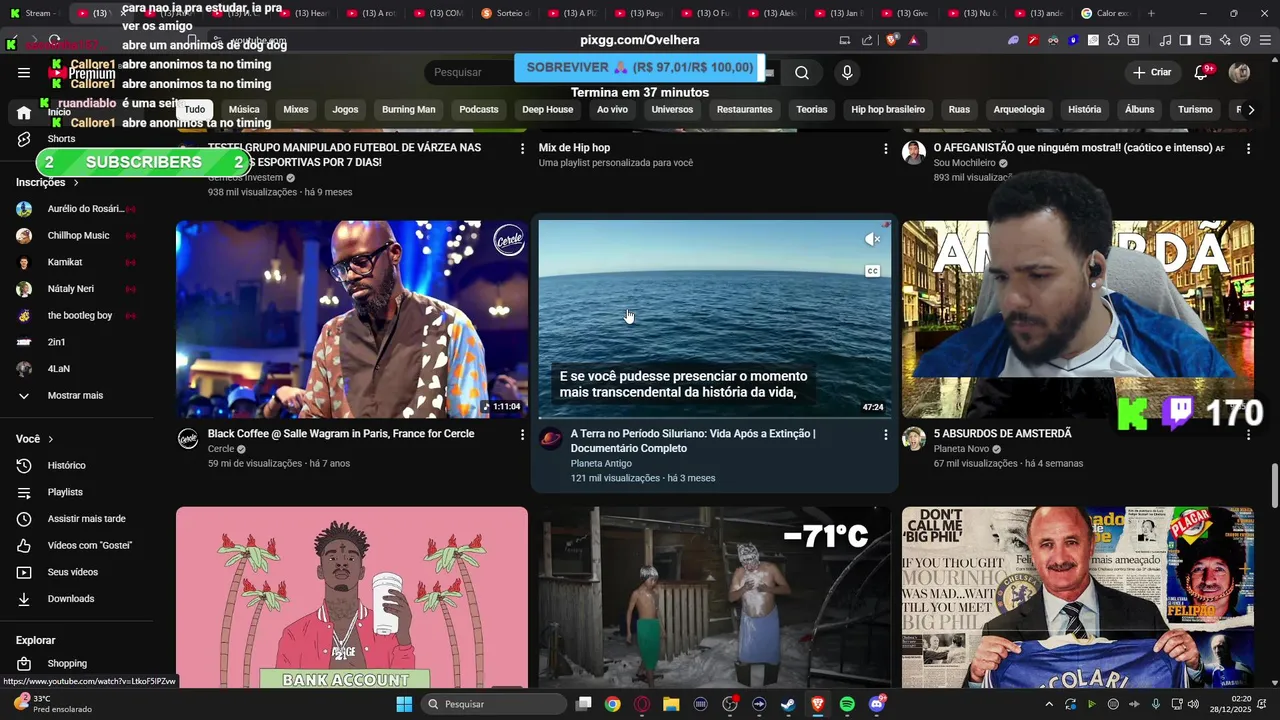This screenshot has height=720, width=1280.
Task: Open the YouTube guide hamburger menu
Action: pos(24,72)
